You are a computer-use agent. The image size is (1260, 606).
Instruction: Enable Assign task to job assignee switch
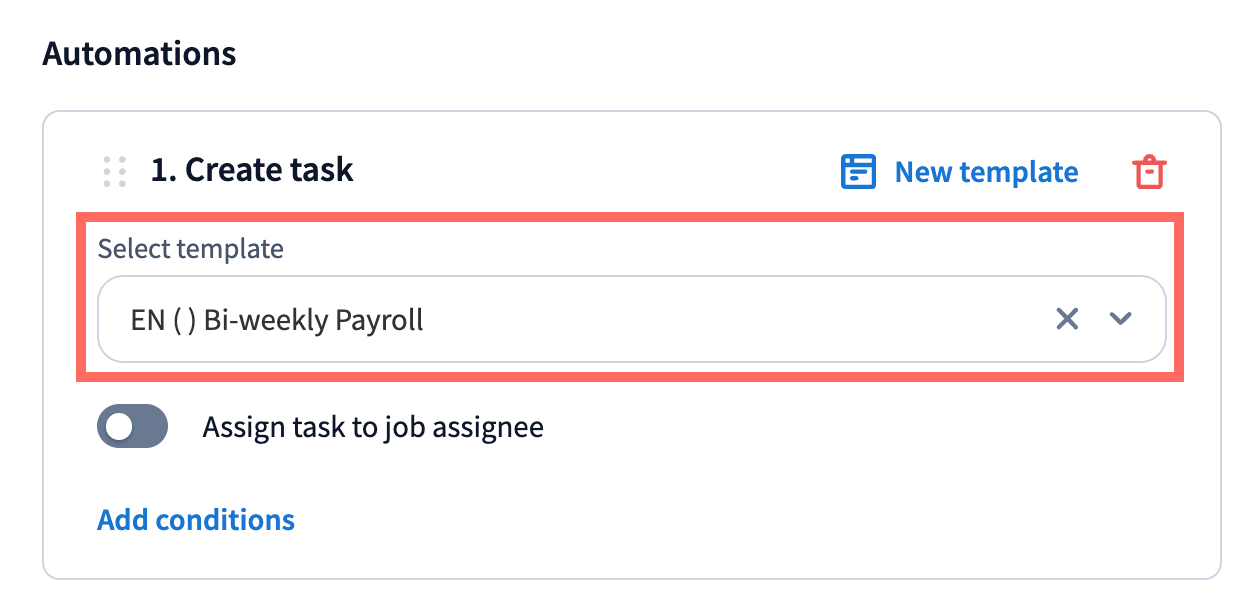coord(132,427)
